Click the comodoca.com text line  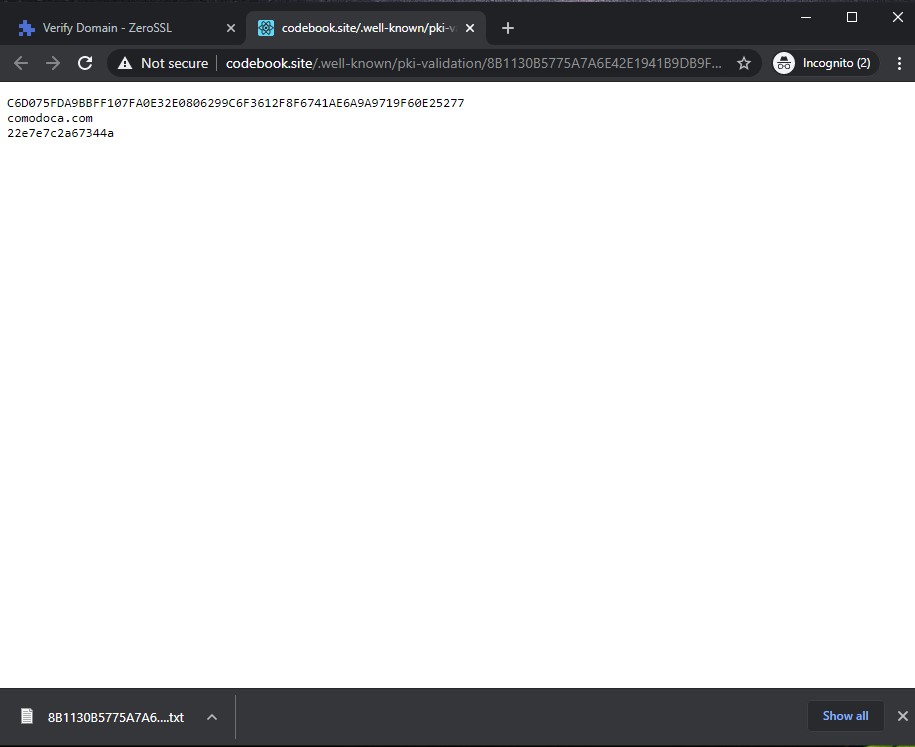(x=50, y=118)
